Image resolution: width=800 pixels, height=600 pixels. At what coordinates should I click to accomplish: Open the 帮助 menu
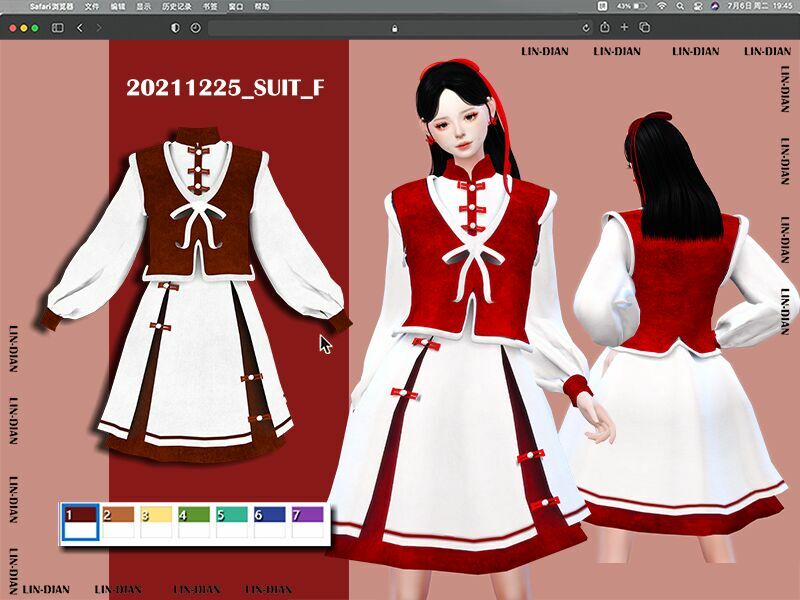tap(262, 7)
